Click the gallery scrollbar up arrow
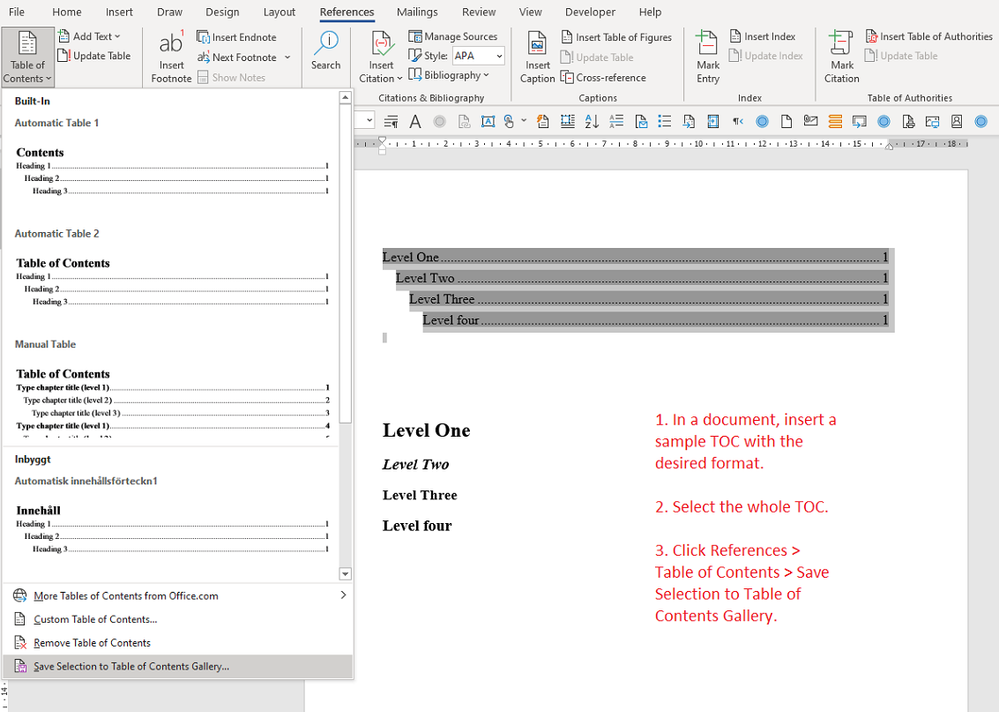 coord(345,97)
